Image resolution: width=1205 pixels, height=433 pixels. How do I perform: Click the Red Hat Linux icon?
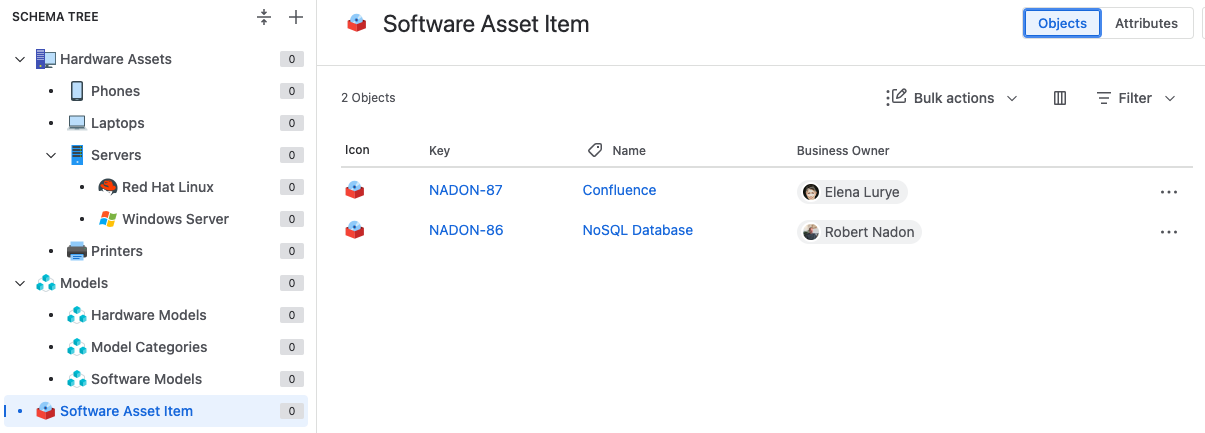pos(108,187)
